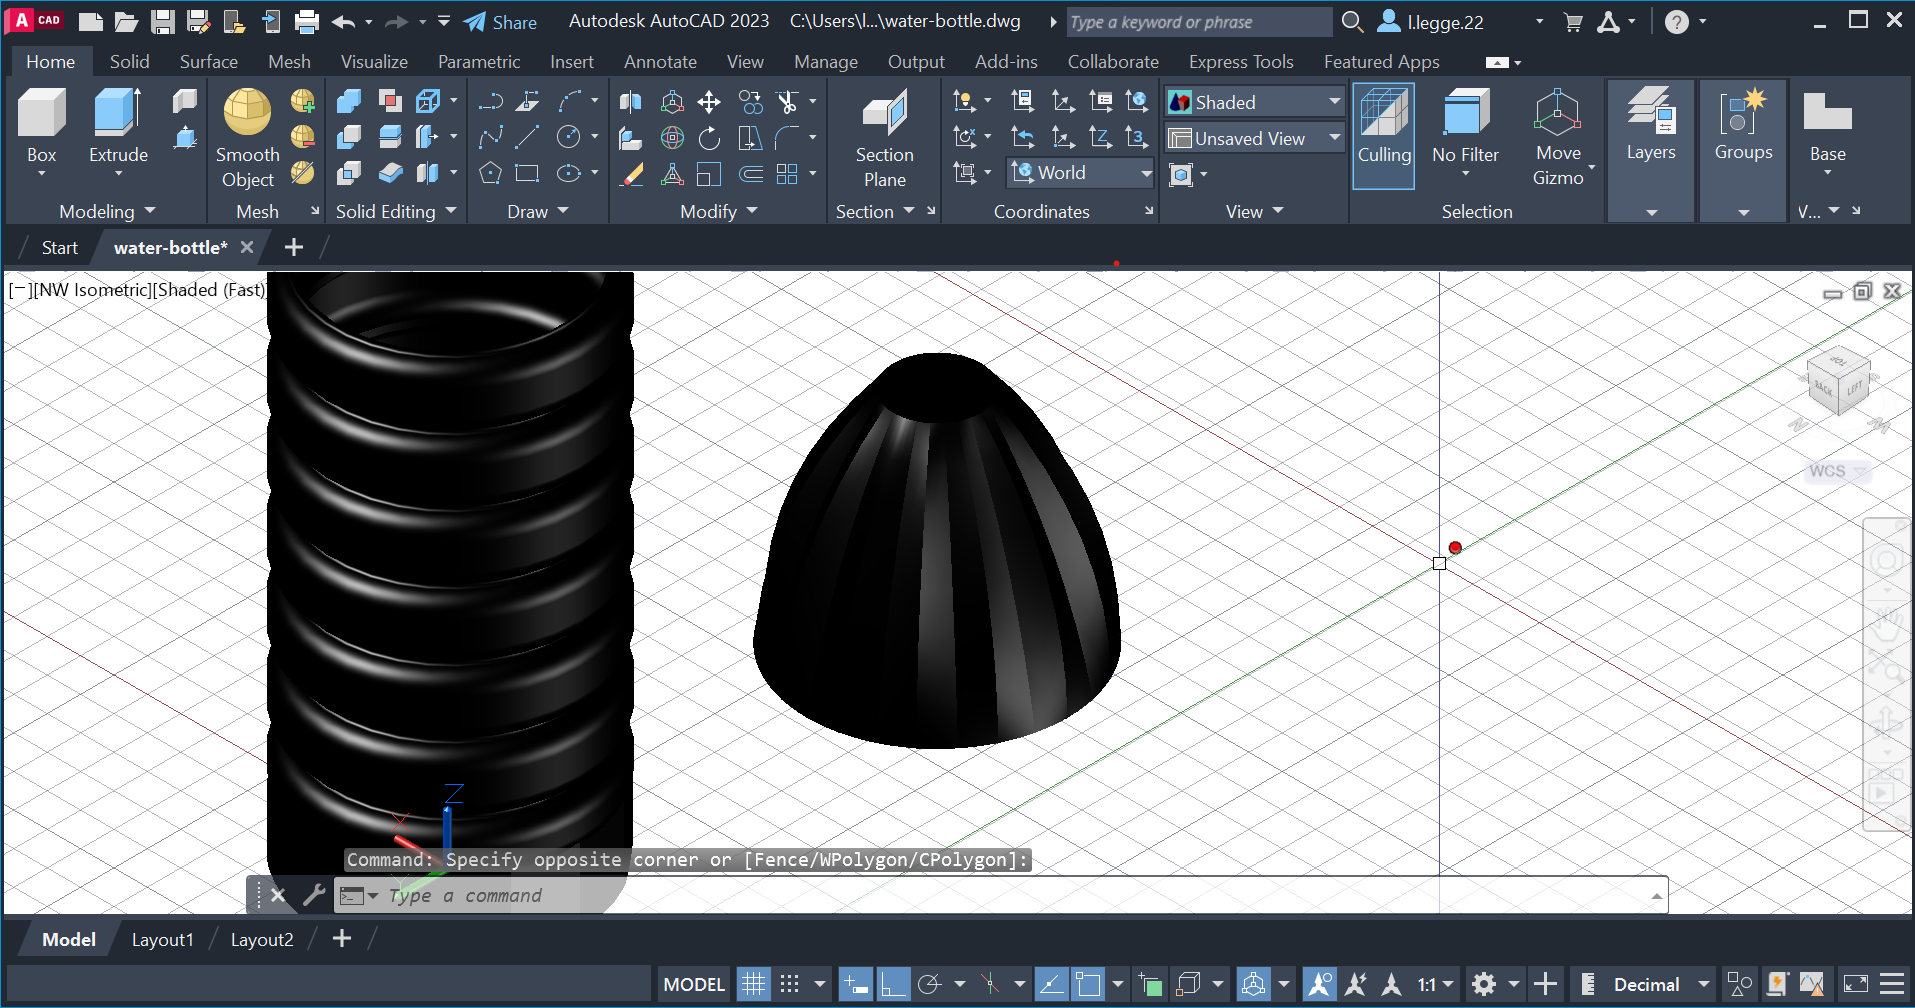Toggle polar tracking in status bar
1915x1008 pixels.
tap(929, 984)
